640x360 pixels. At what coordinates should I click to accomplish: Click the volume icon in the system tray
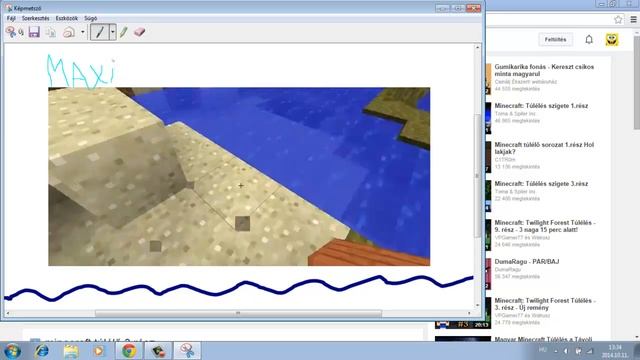566,351
